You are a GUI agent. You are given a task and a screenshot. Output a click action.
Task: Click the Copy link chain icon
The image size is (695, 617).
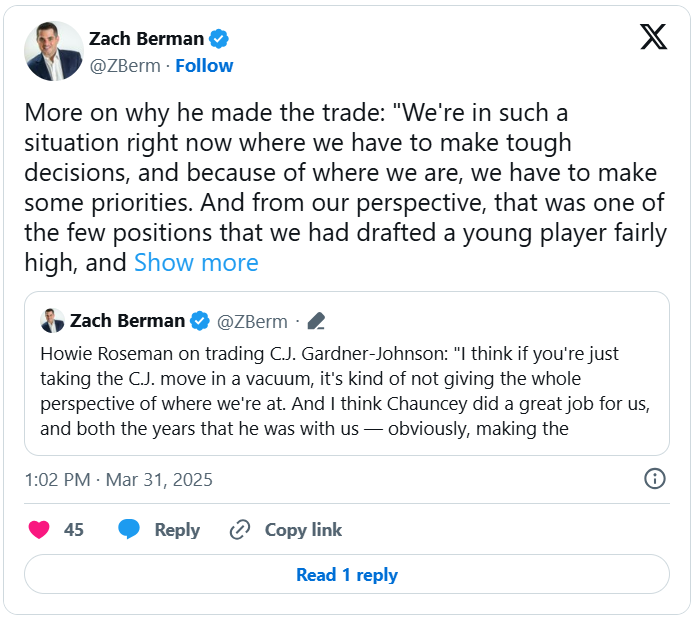(240, 530)
